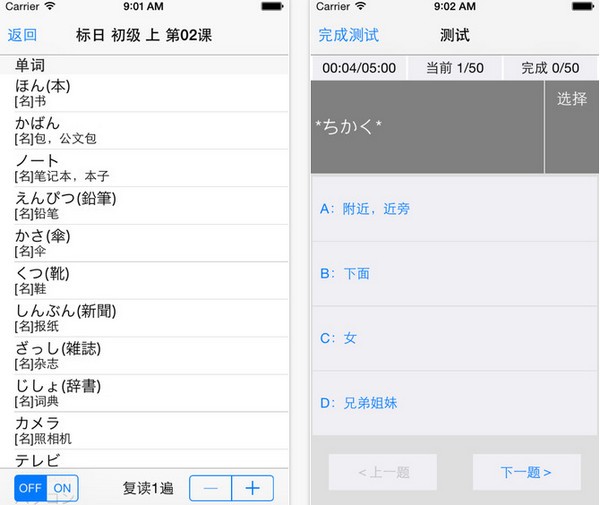Tap the 完成 0/50 indicator
The image size is (600, 505).
(x=550, y=68)
